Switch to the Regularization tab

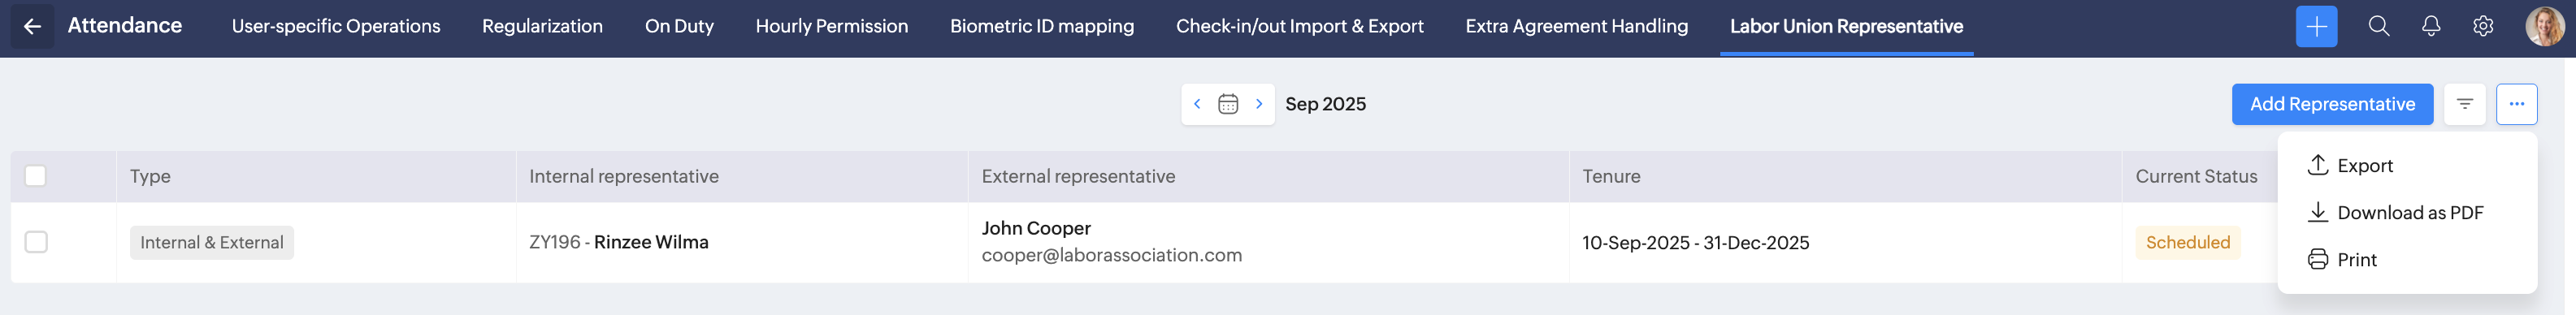[x=542, y=27]
